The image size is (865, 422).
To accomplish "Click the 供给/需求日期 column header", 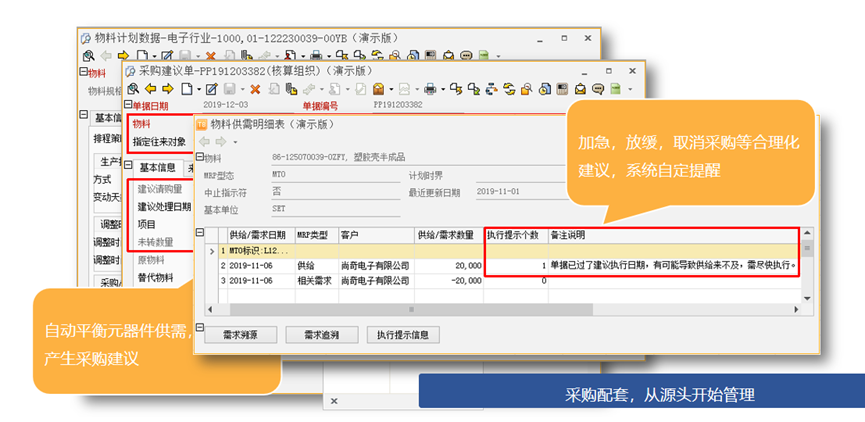I will (261, 235).
